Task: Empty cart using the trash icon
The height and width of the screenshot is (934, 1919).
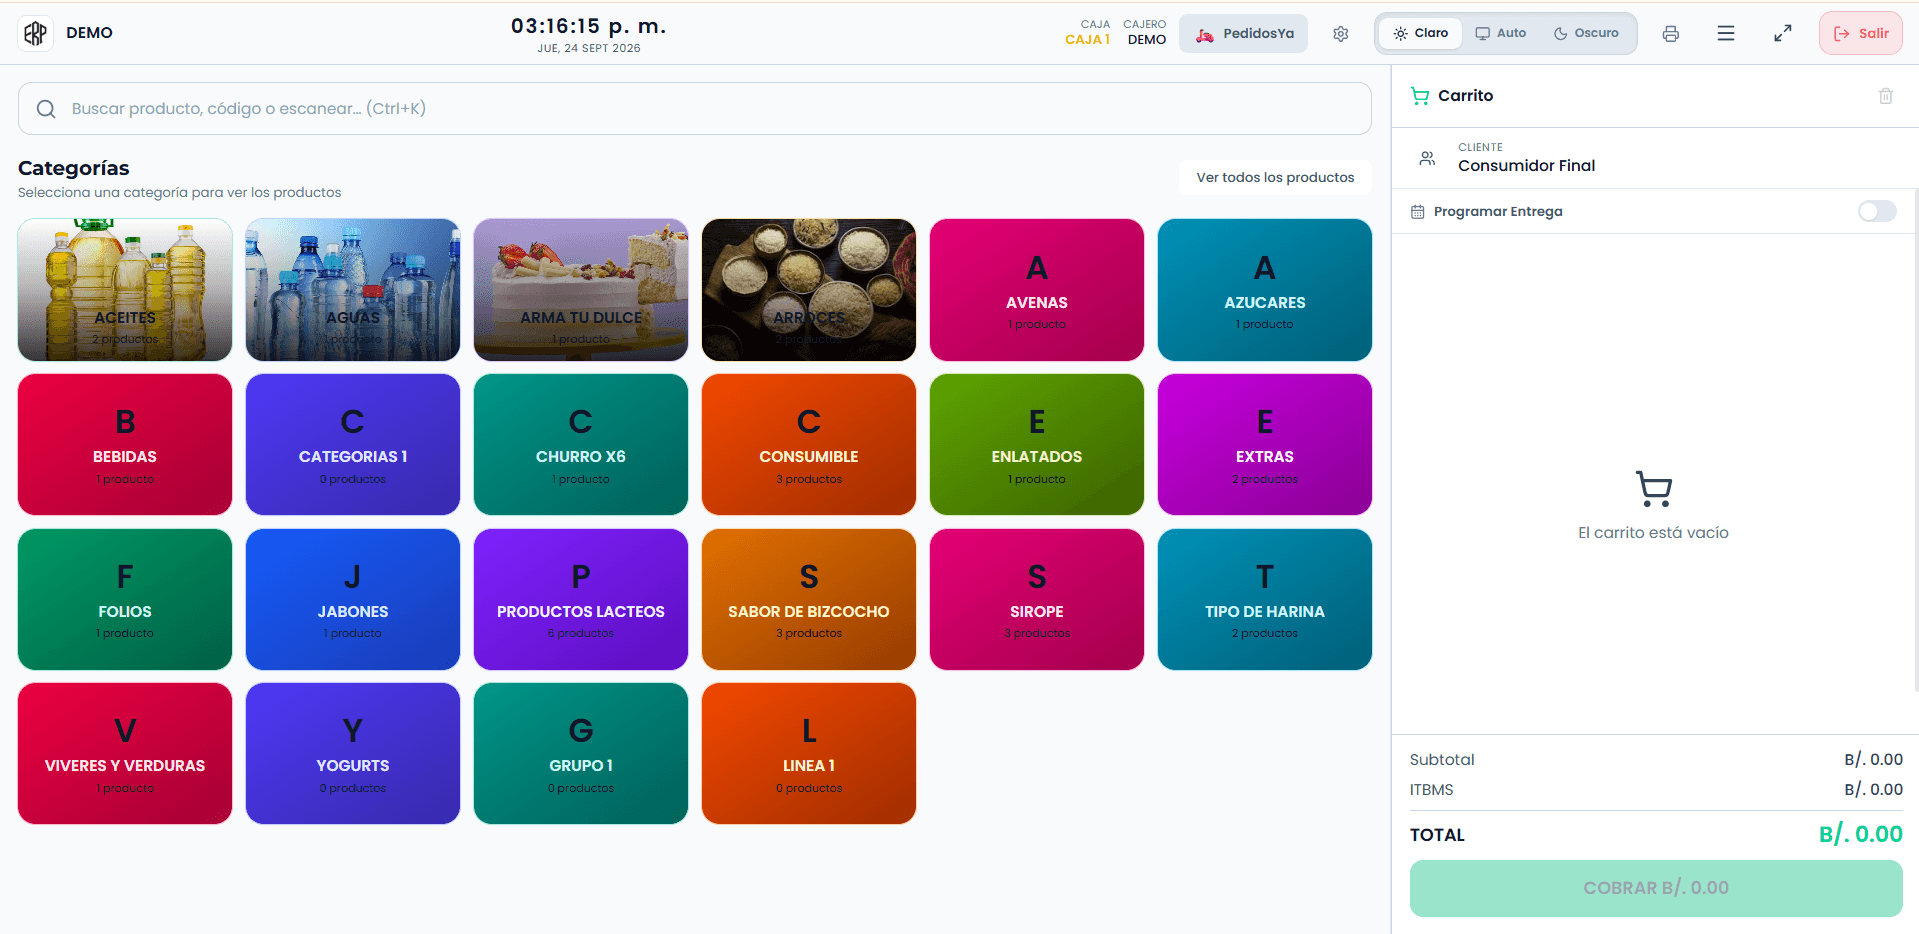Action: (1886, 96)
